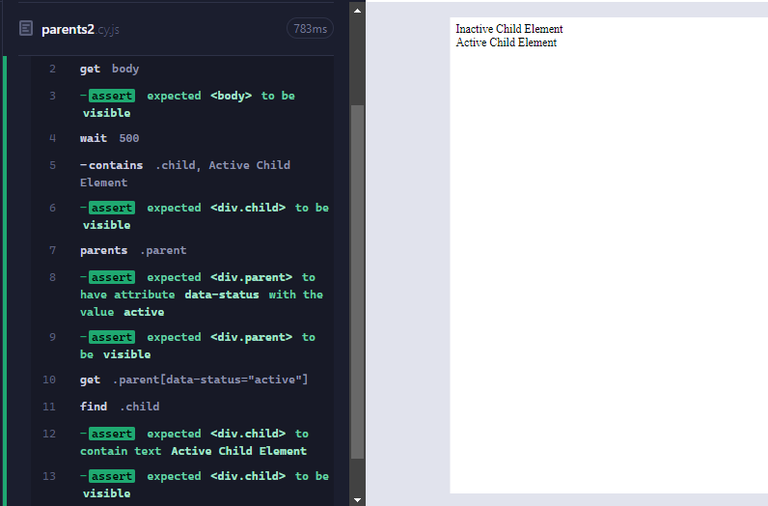This screenshot has height=506, width=768.
Task: Select line 9 assert div.parent visible
Action: click(182, 346)
